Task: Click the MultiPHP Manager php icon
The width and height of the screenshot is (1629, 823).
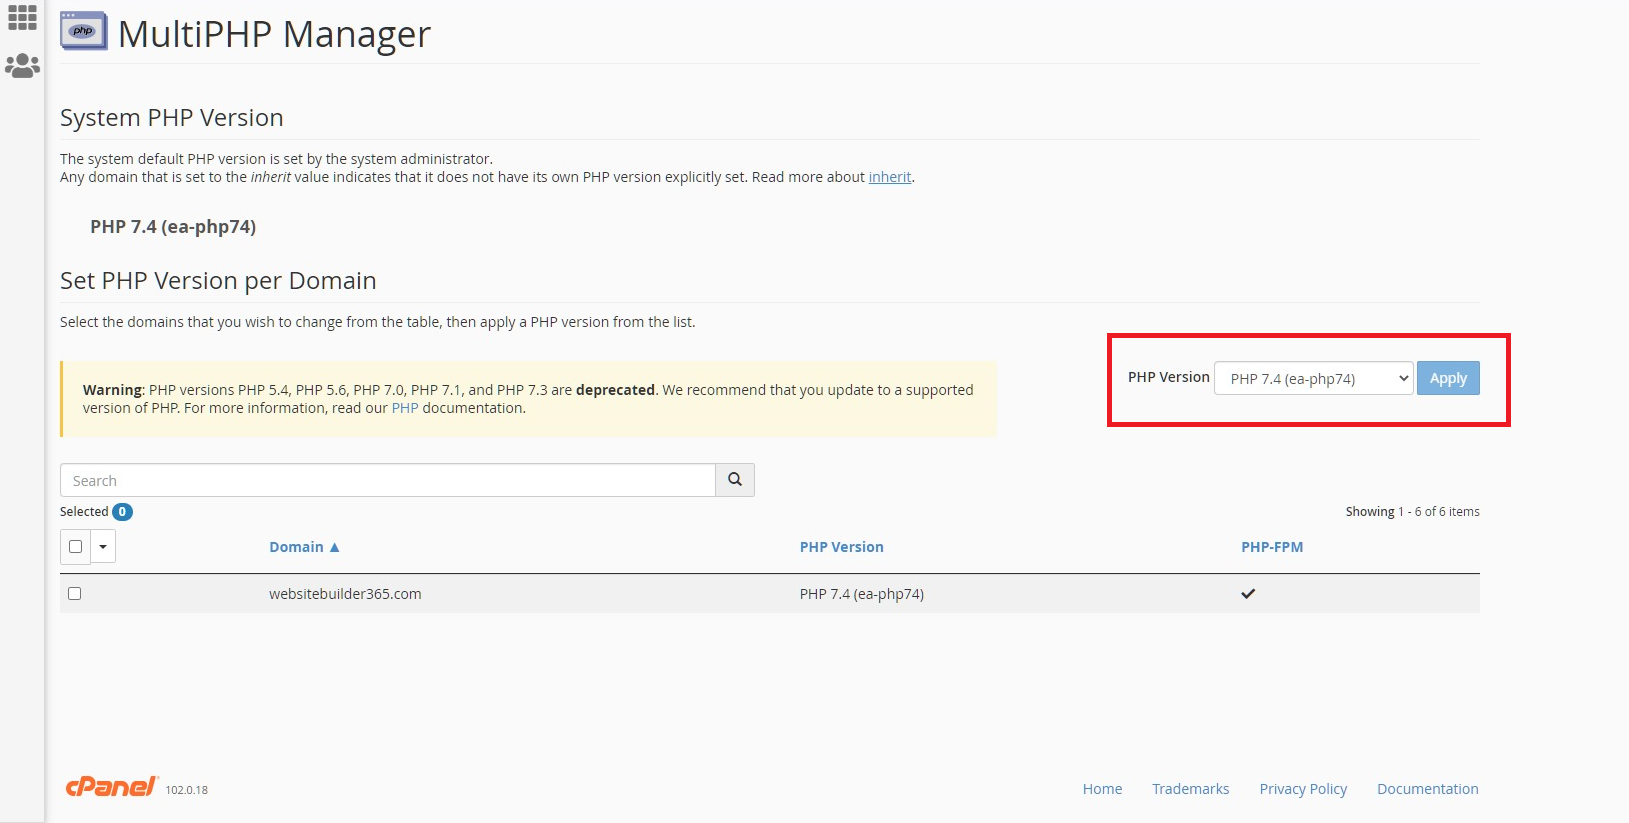Action: (x=84, y=31)
